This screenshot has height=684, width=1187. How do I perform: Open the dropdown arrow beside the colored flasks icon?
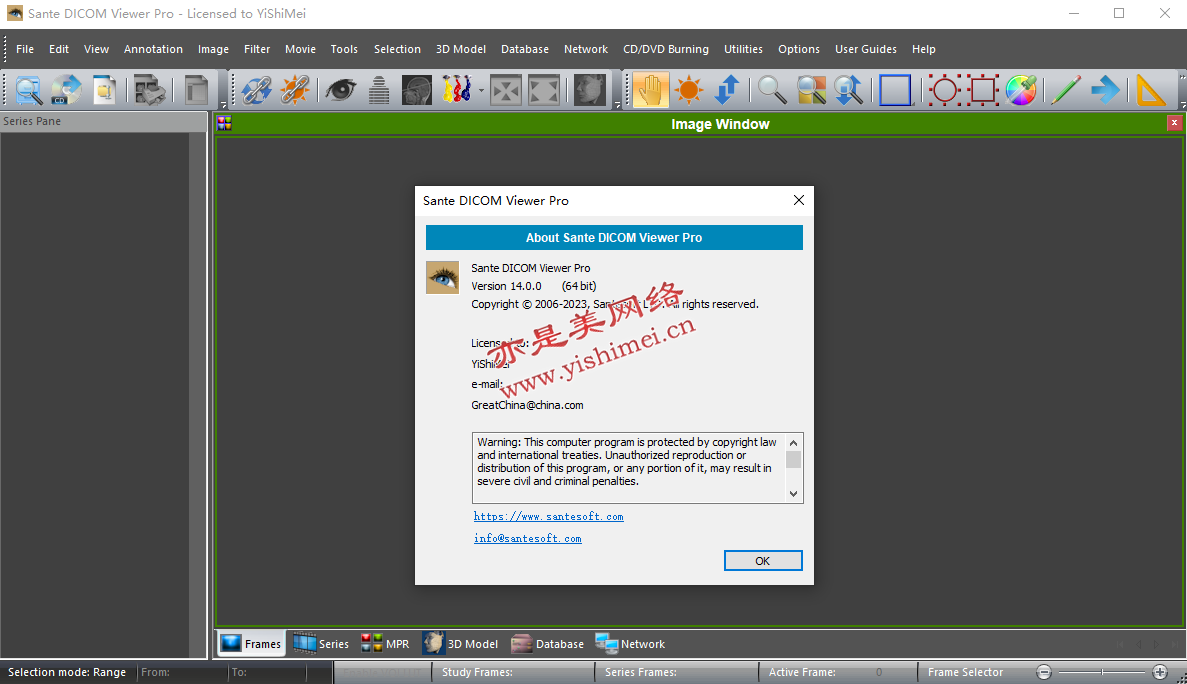(x=481, y=91)
